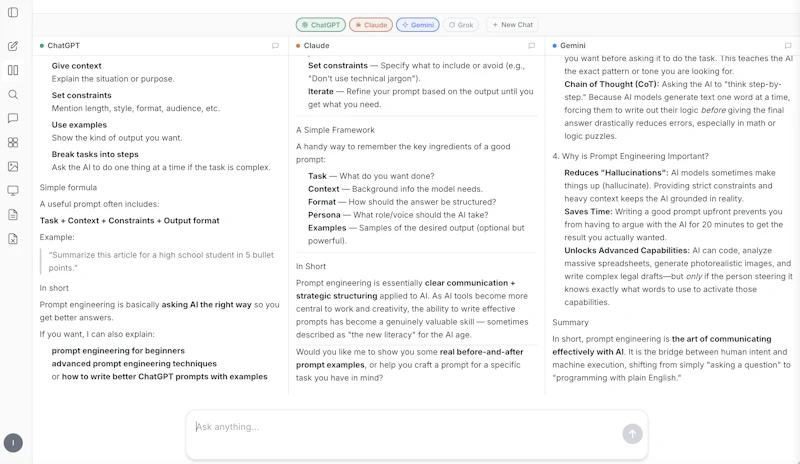Image resolution: width=800 pixels, height=464 pixels.
Task: Toggle the sidebar panel icon at top
Action: coord(13,12)
